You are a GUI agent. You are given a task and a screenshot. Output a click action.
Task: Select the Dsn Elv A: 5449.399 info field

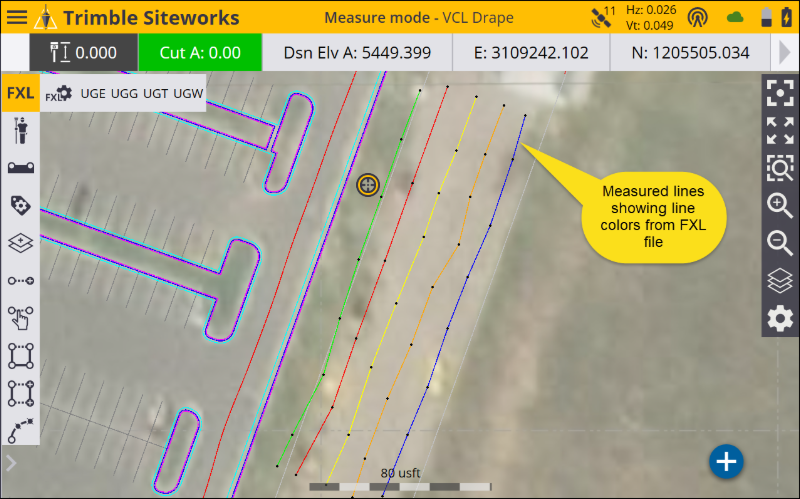[x=357, y=52]
